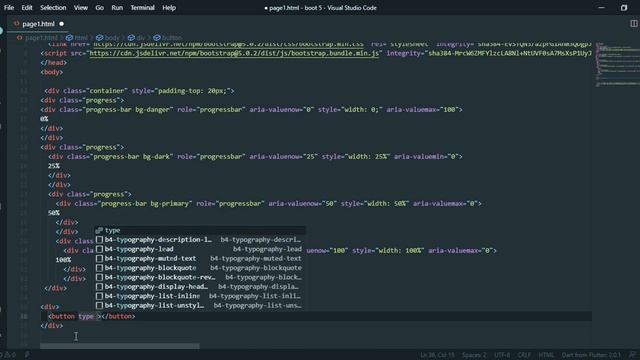Click the 50% text line
Screen dimensions: 640x360
[x=53, y=213]
